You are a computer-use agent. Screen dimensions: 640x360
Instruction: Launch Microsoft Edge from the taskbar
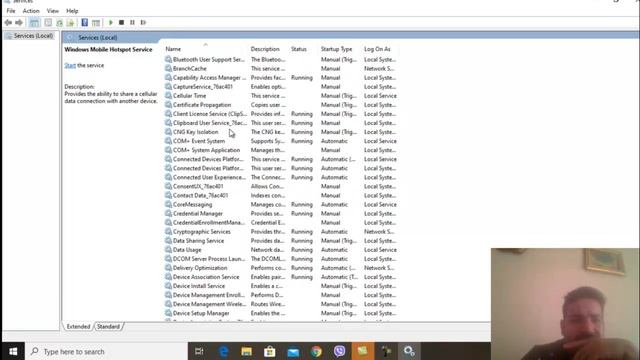[x=223, y=351]
